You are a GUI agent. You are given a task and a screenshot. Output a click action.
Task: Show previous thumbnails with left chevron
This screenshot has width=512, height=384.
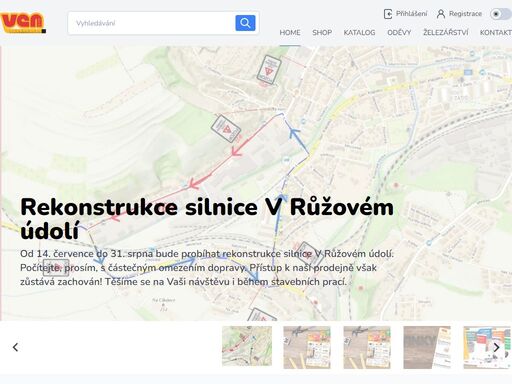click(x=15, y=347)
